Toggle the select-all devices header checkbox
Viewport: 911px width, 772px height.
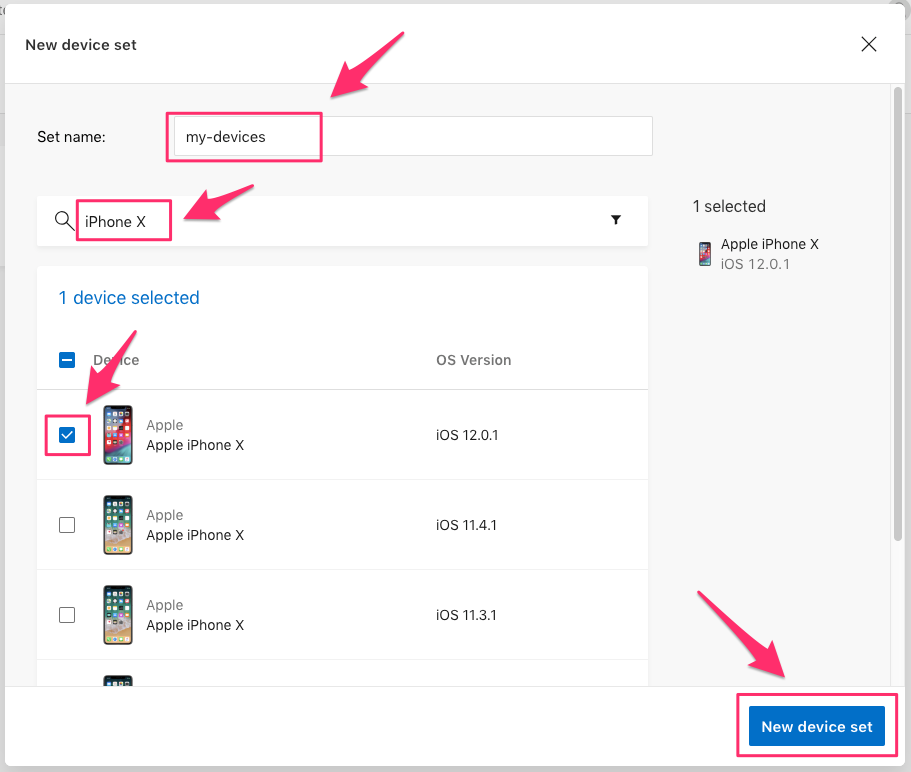[x=67, y=360]
